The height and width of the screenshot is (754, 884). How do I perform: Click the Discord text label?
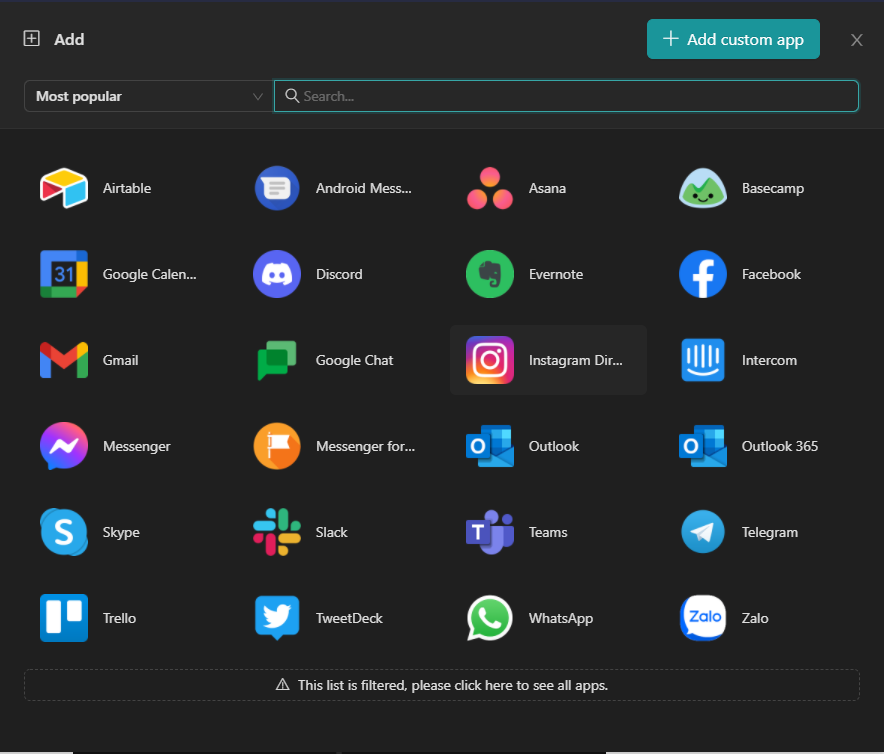tap(339, 274)
